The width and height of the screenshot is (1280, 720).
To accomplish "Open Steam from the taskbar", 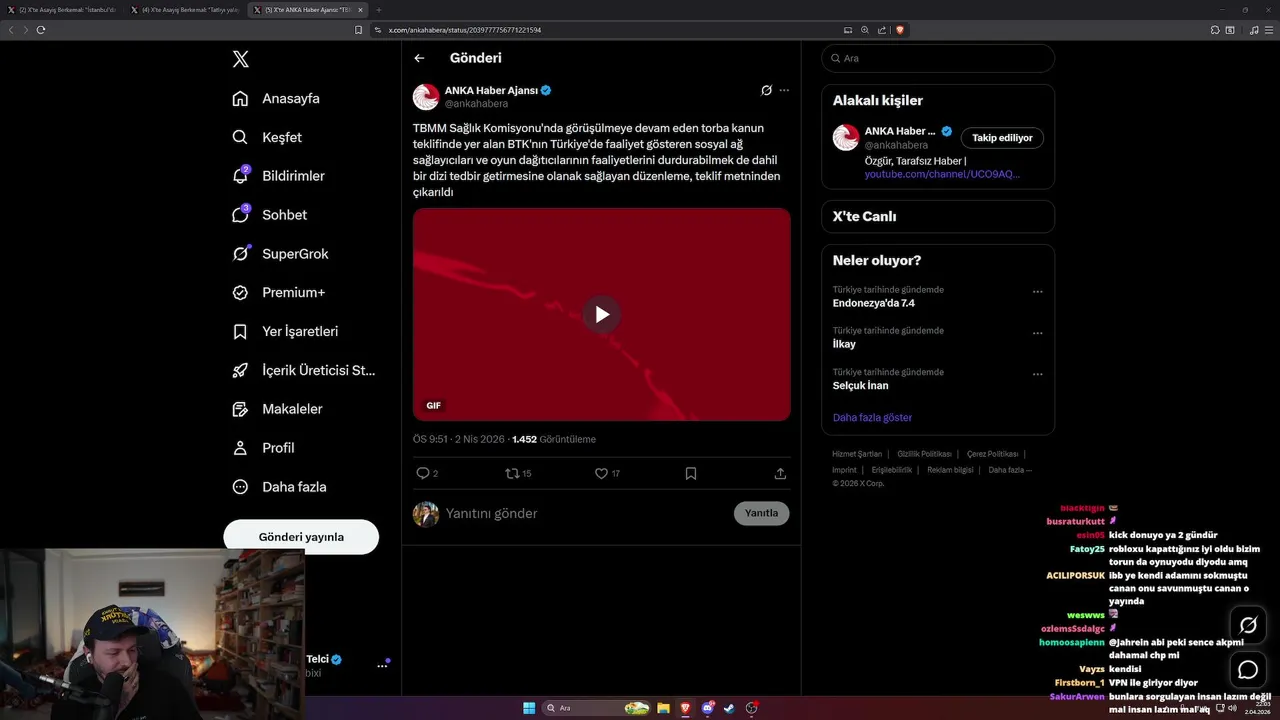I will [730, 708].
